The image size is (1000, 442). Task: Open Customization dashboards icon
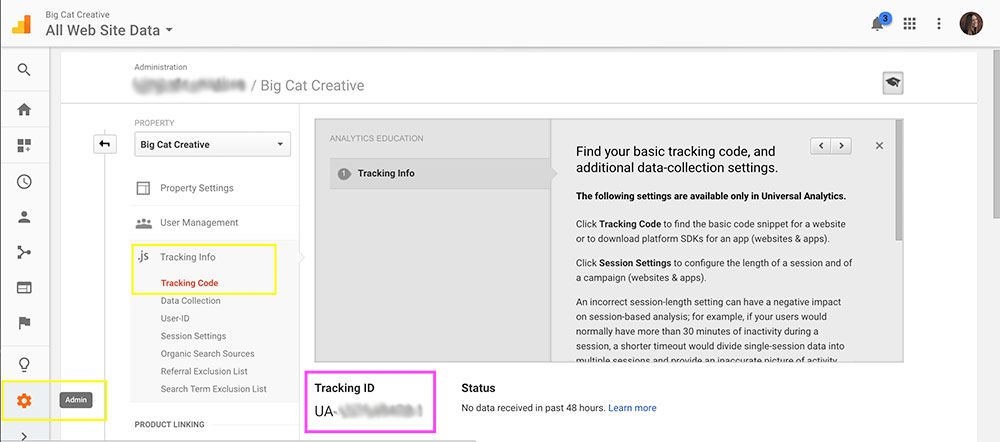pyautogui.click(x=24, y=145)
